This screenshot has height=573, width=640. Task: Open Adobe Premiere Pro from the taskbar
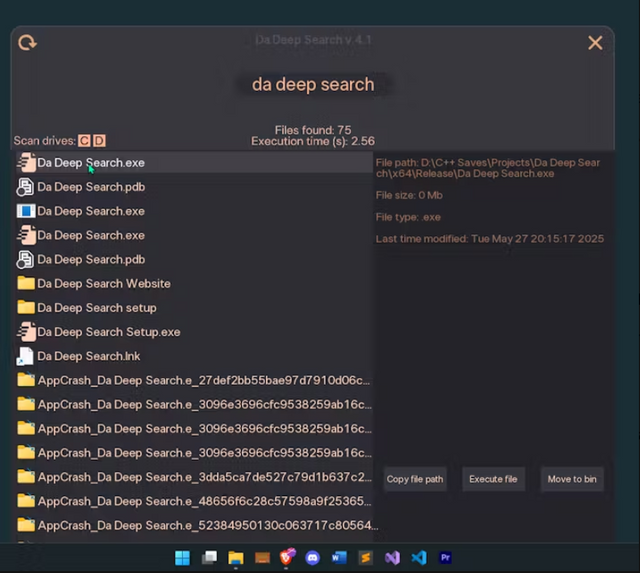[445, 557]
